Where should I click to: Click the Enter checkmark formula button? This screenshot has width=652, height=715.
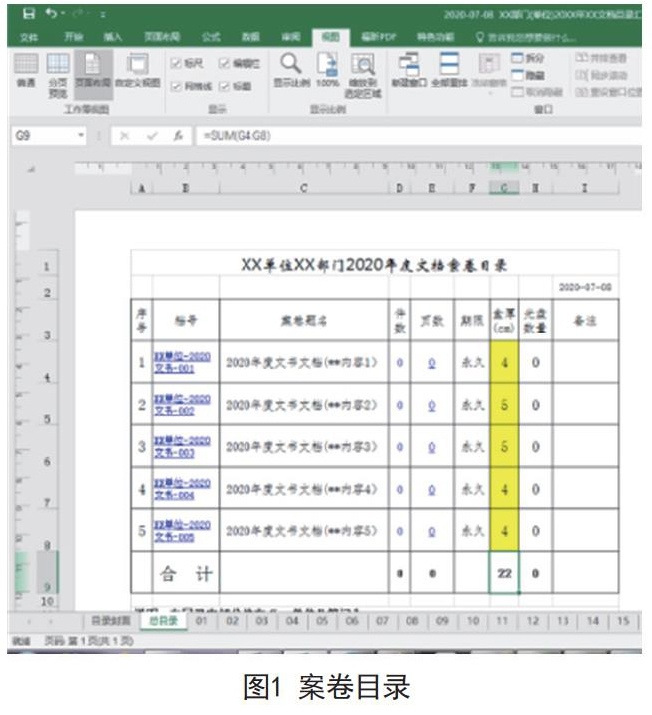152,136
